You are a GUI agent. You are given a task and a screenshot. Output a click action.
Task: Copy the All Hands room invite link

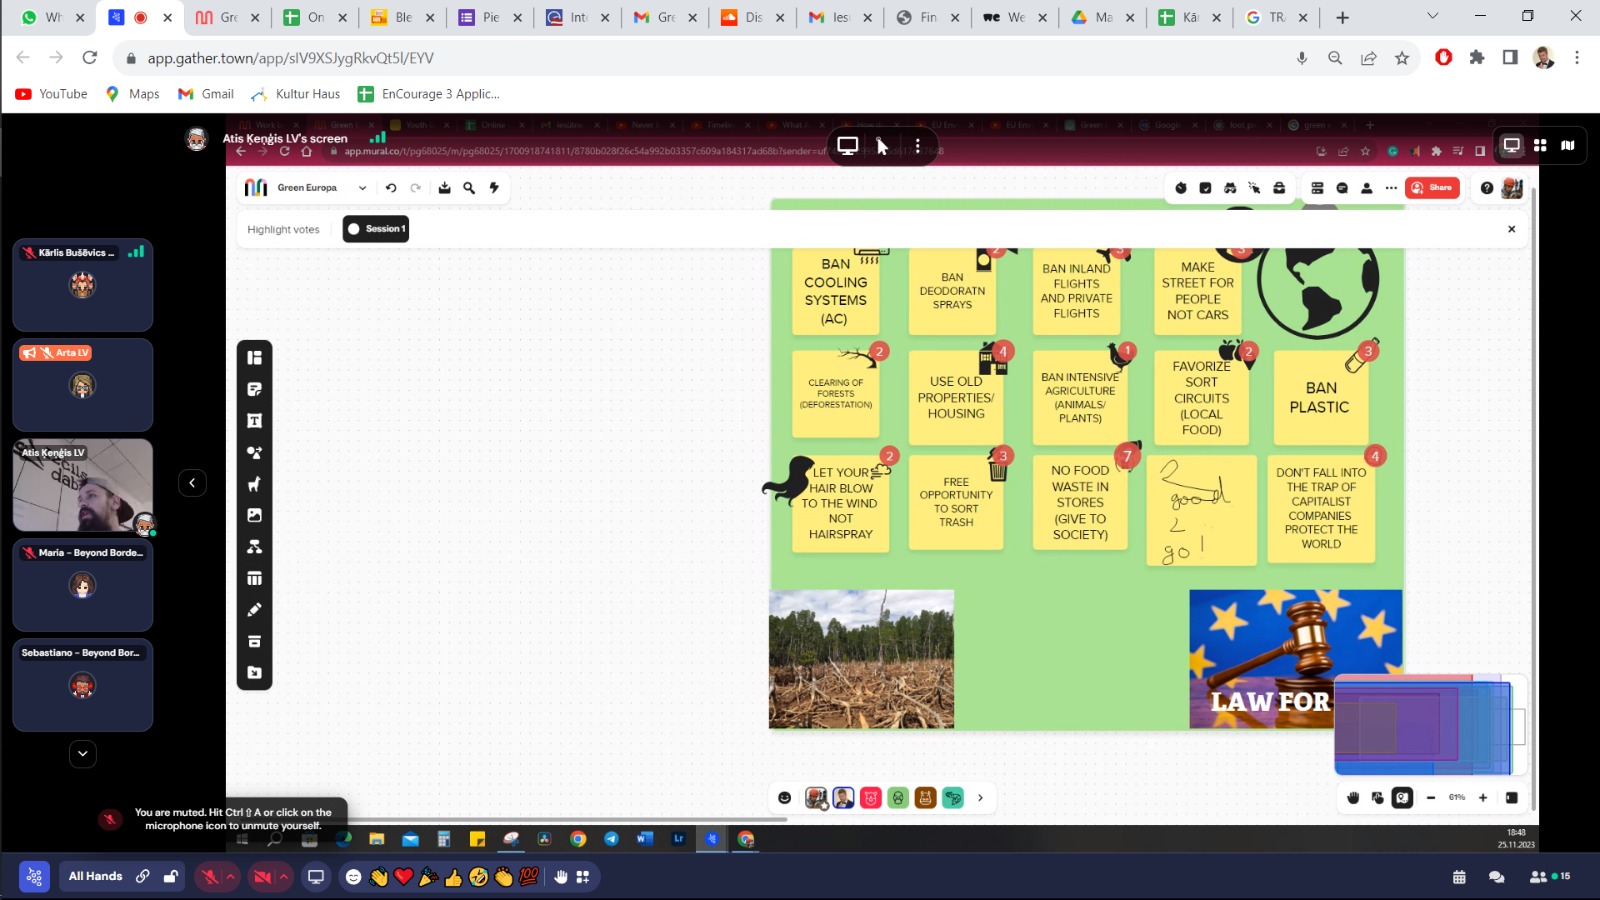[x=143, y=877]
